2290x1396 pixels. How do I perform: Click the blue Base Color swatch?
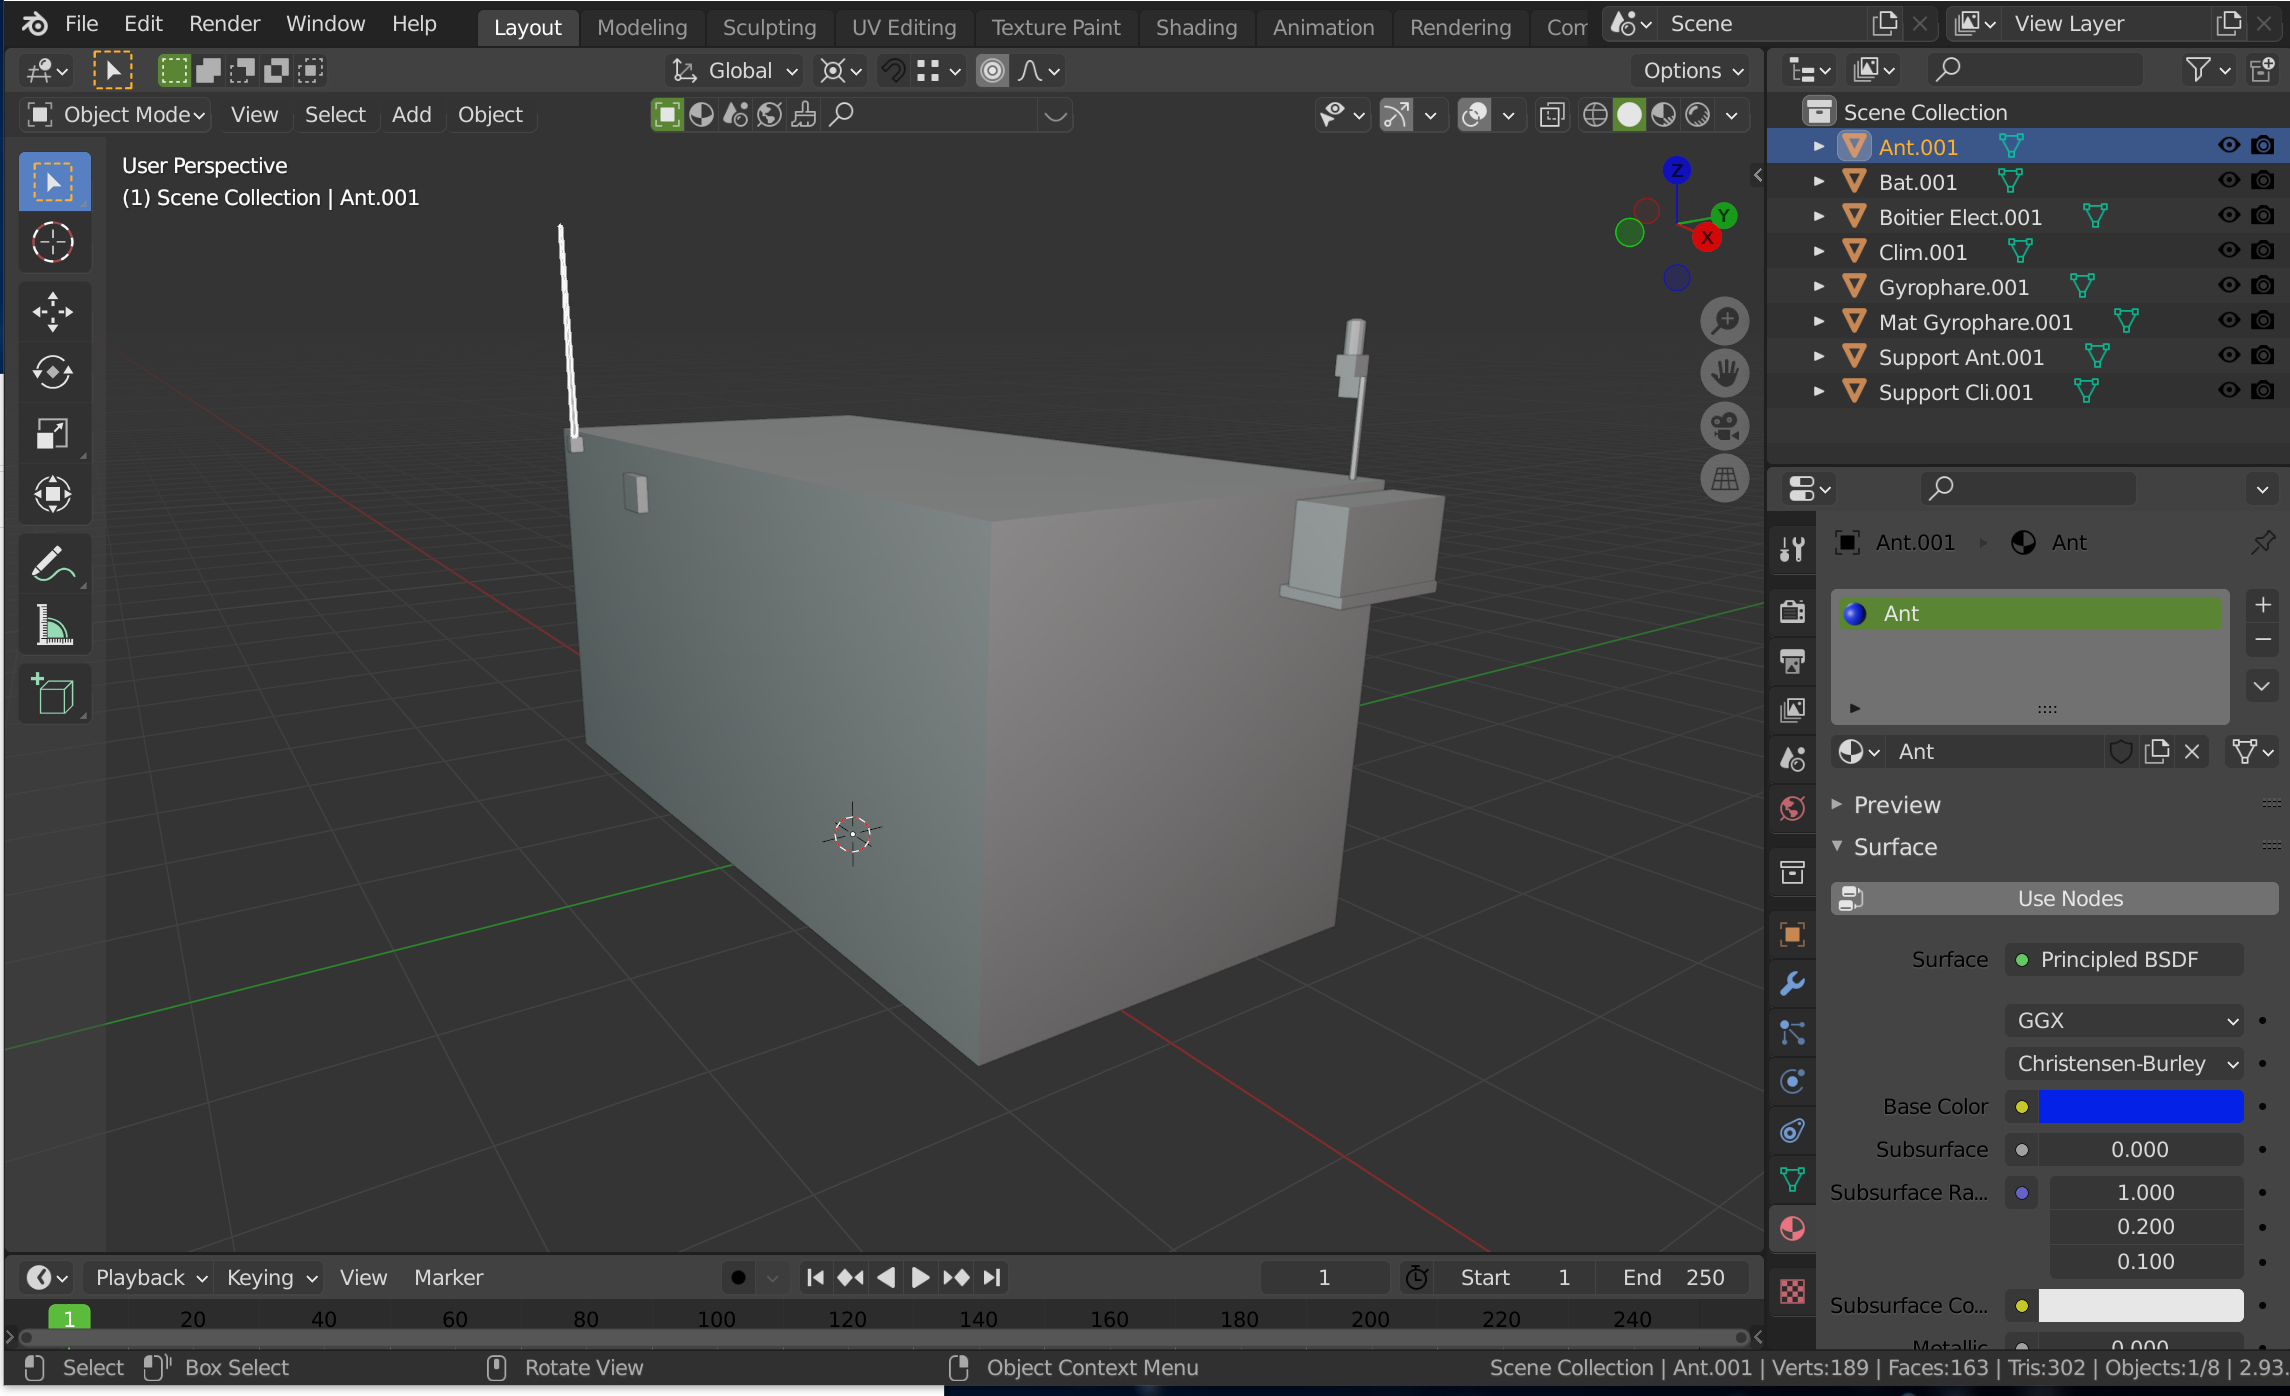click(x=2140, y=1106)
